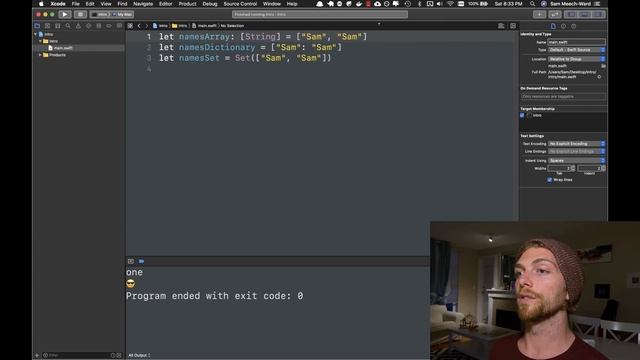The height and width of the screenshot is (360, 640).
Task: Open the Symbol navigator
Action: (x=58, y=26)
